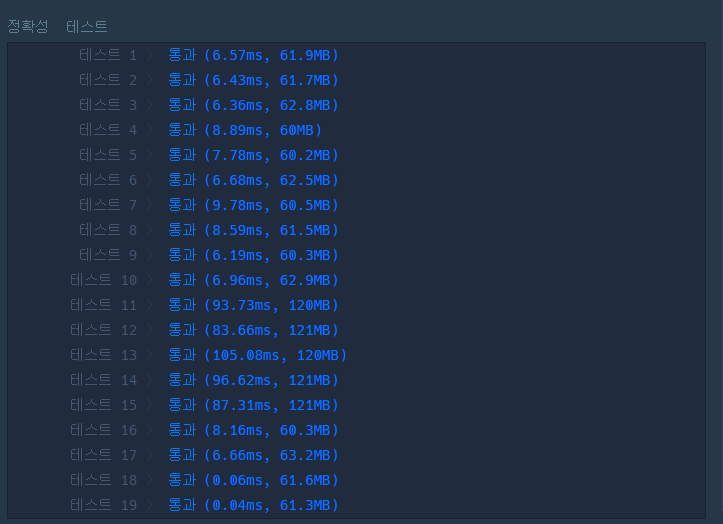Click the result 통과 (83.66ms, 121MB)
Screen dimensions: 723x524
253,329
